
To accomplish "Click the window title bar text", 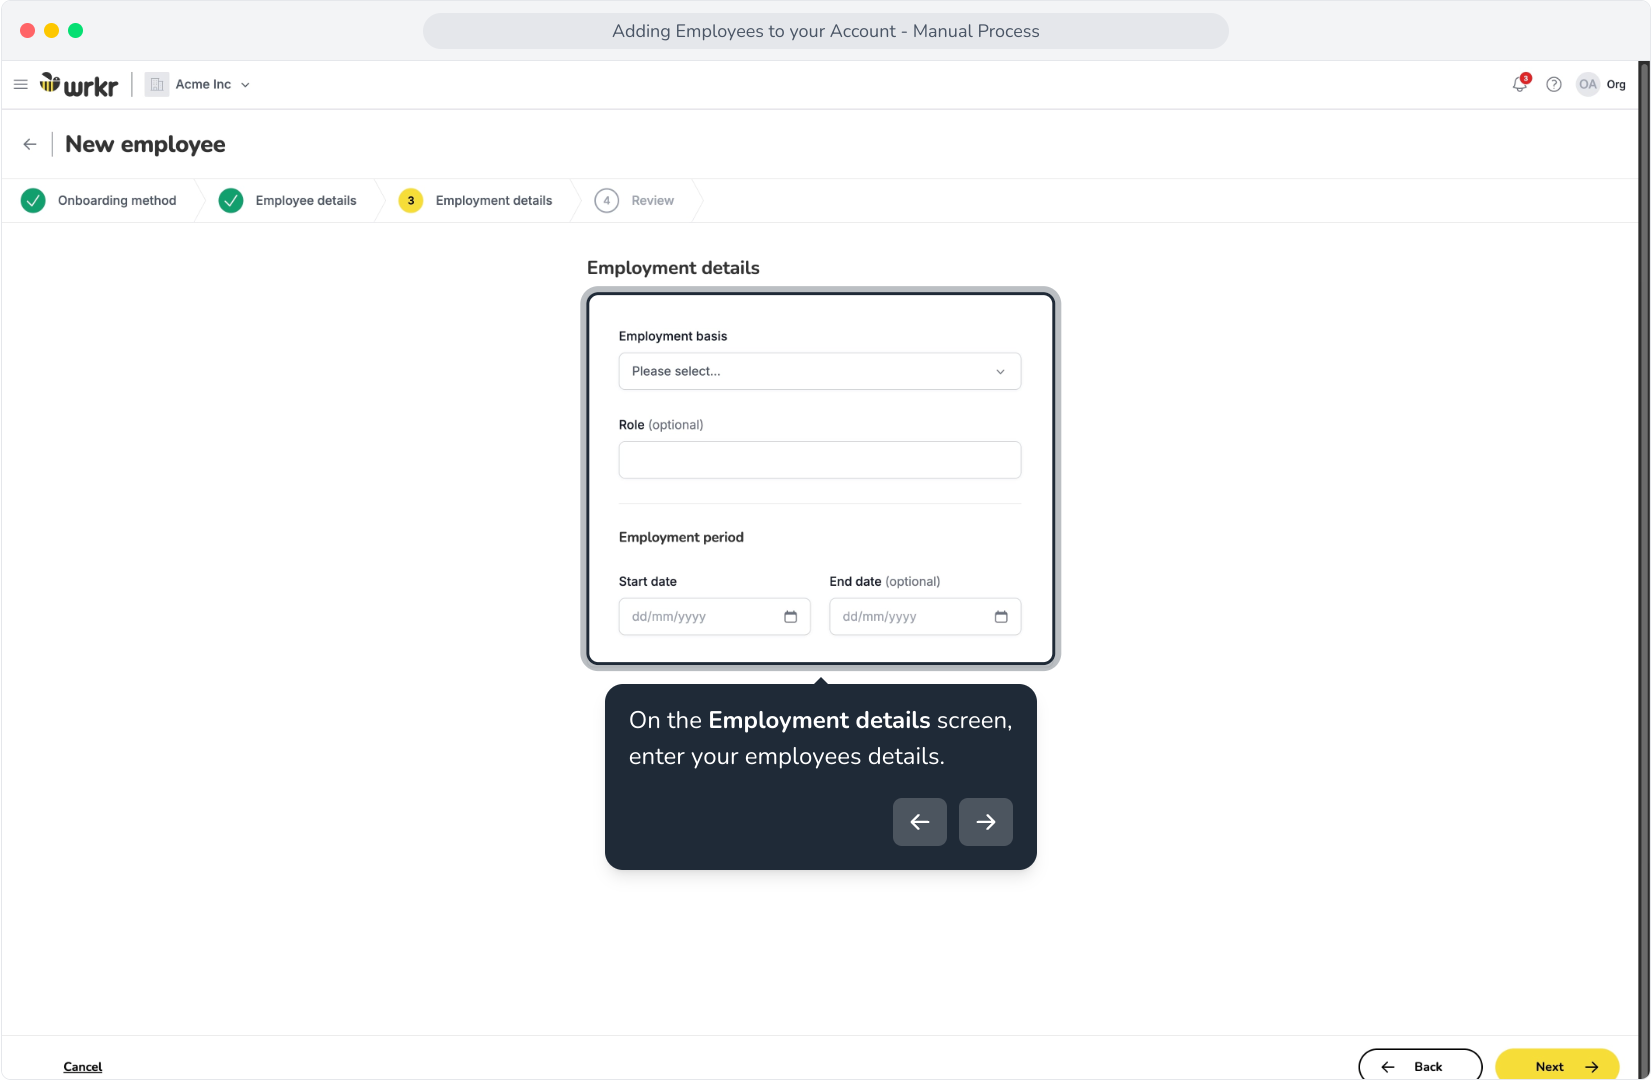I will point(826,31).
